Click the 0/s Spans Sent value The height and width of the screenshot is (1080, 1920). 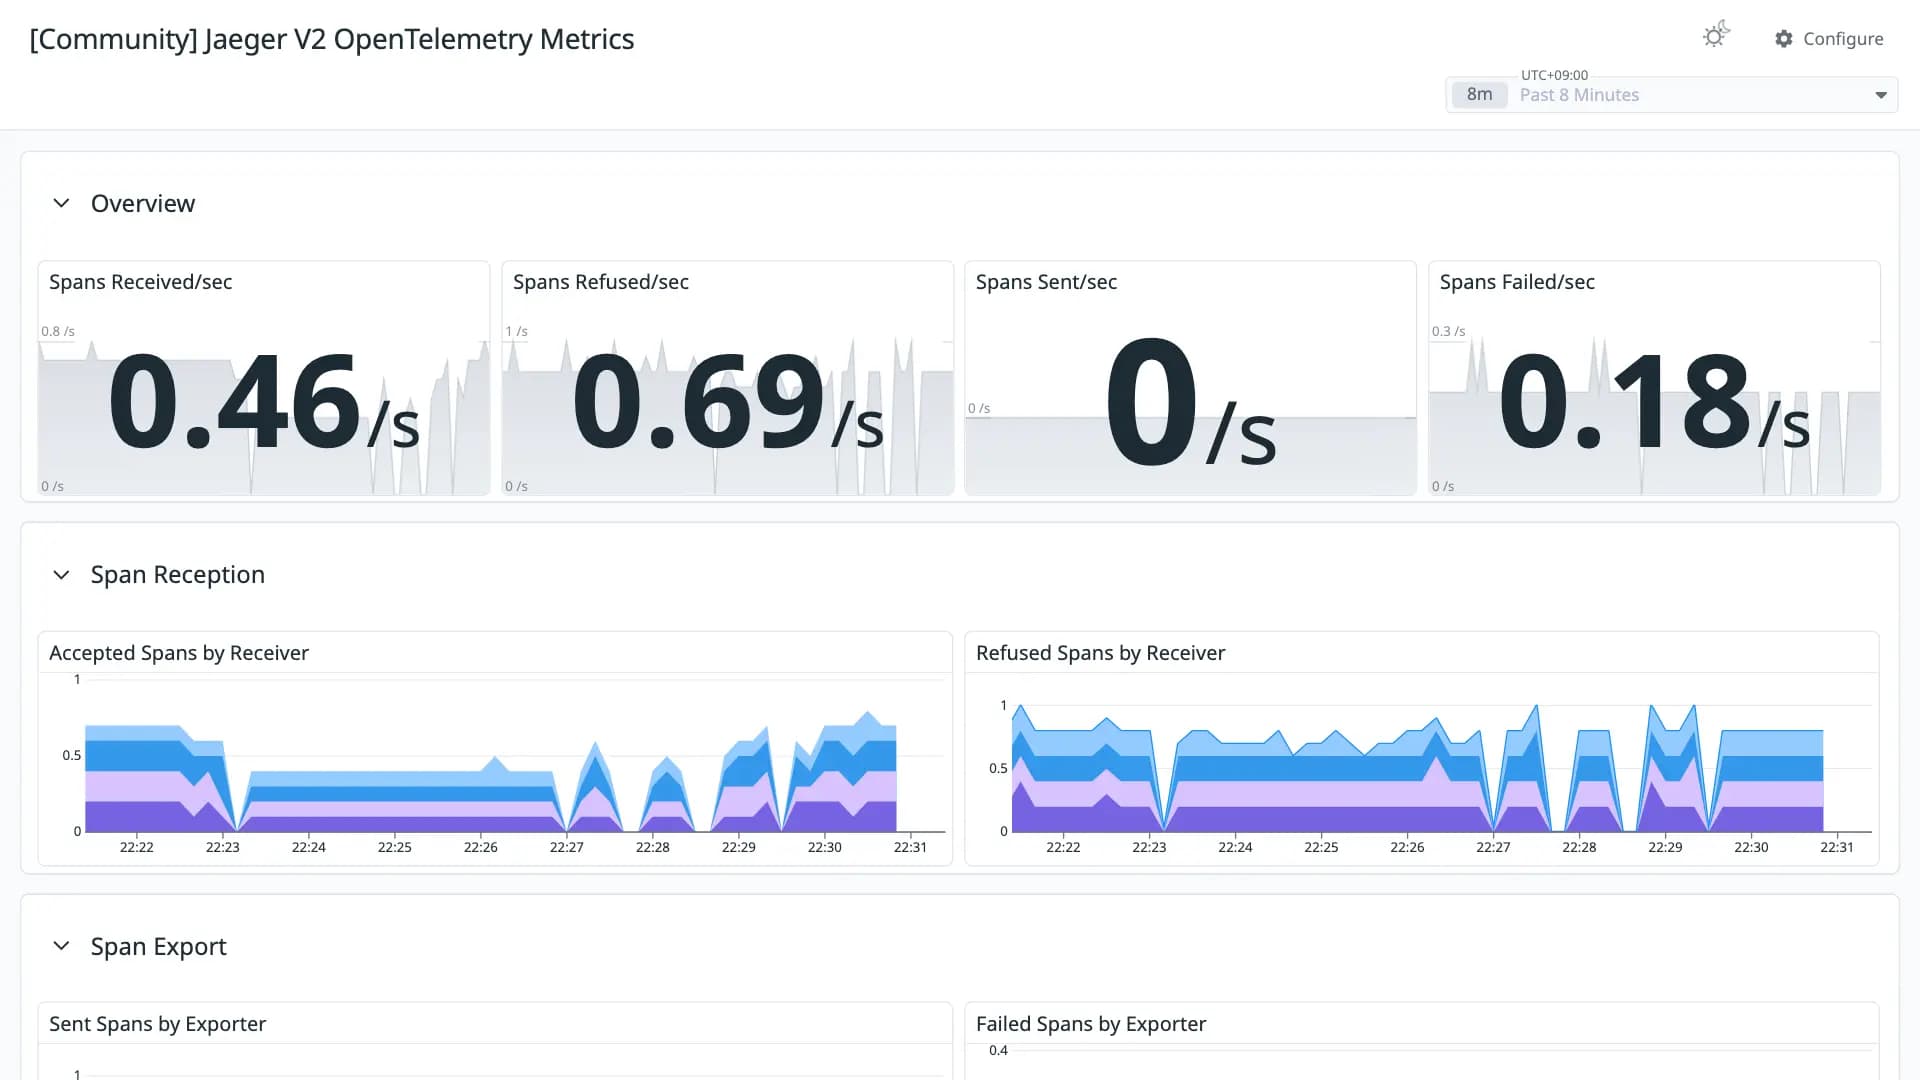1190,402
